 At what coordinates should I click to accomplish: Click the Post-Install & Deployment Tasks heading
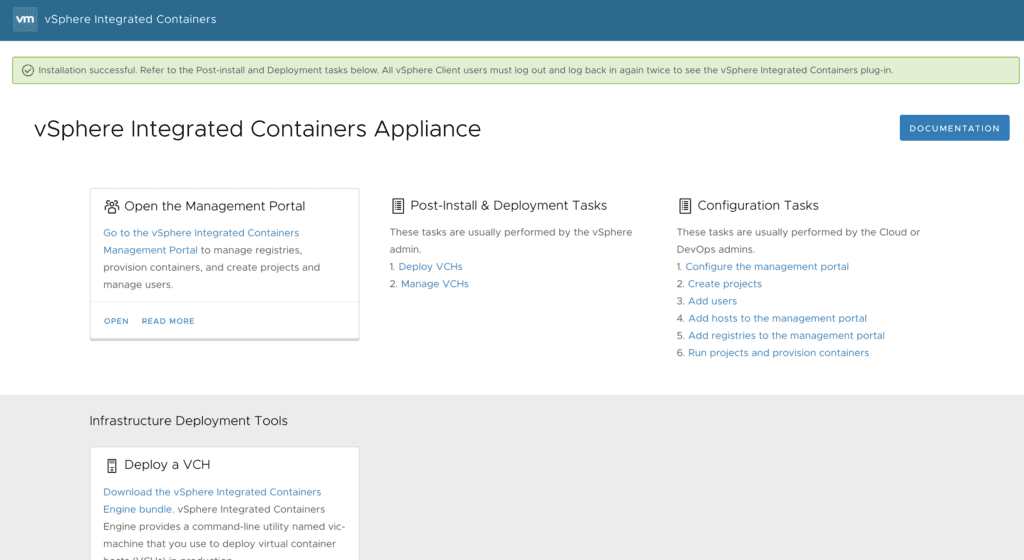point(508,206)
